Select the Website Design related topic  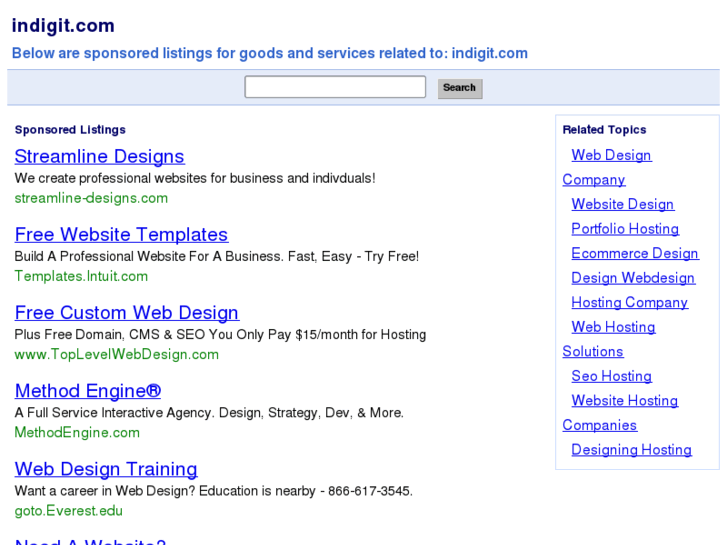(623, 204)
